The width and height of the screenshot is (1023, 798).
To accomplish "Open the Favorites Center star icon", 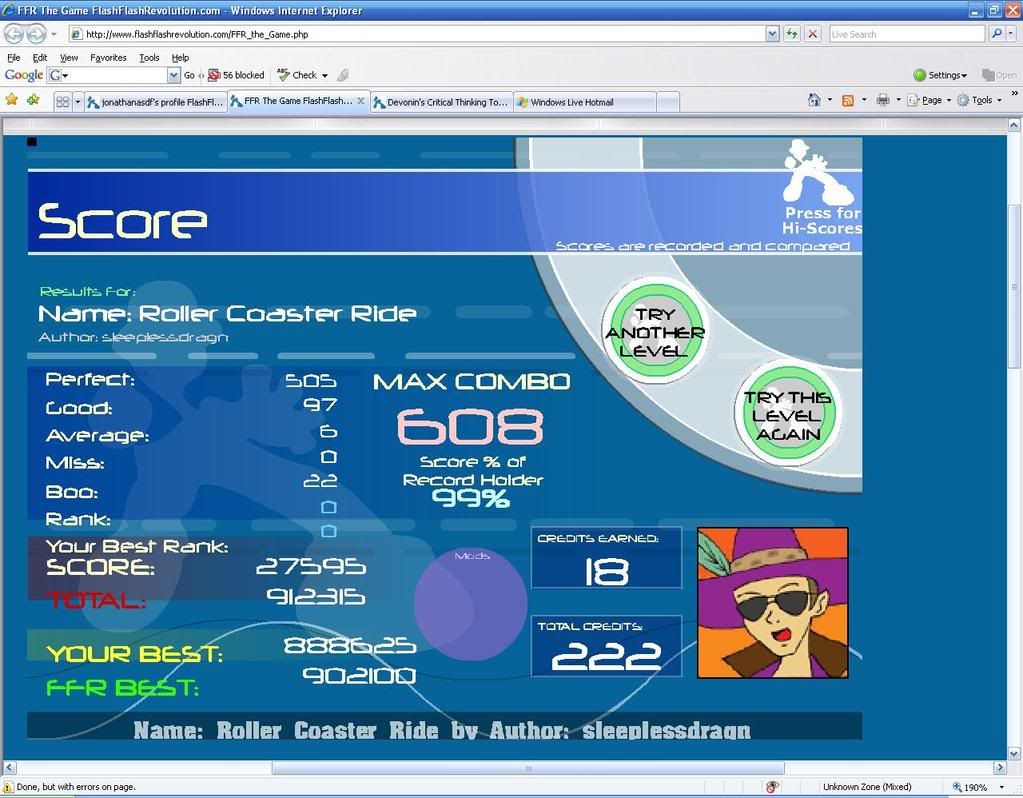I will 12,101.
